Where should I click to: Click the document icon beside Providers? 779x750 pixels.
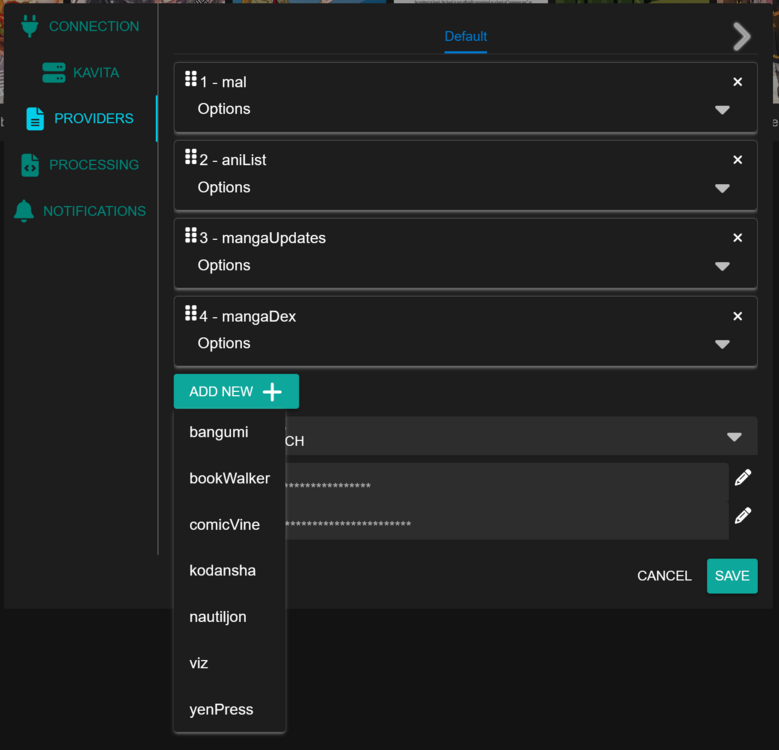[35, 119]
